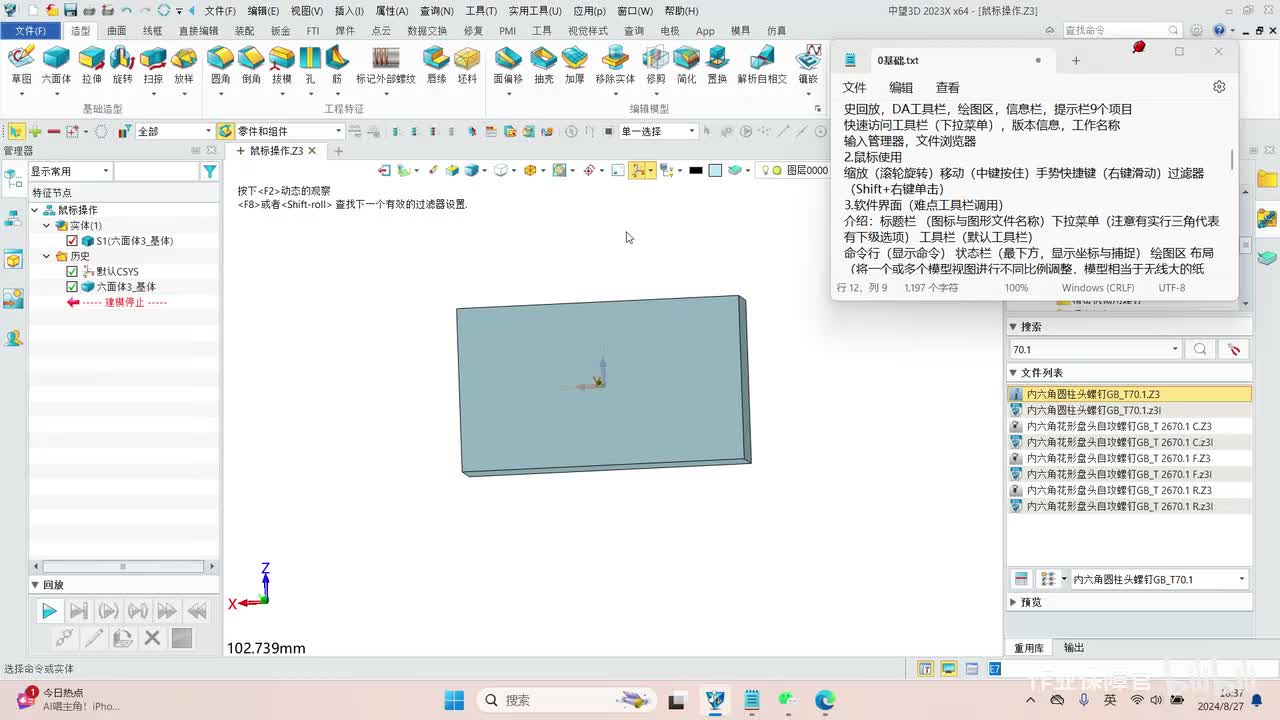Viewport: 1280px width, 720px height.
Task: Collapse the 鼠标操作 root tree node
Action: point(35,210)
